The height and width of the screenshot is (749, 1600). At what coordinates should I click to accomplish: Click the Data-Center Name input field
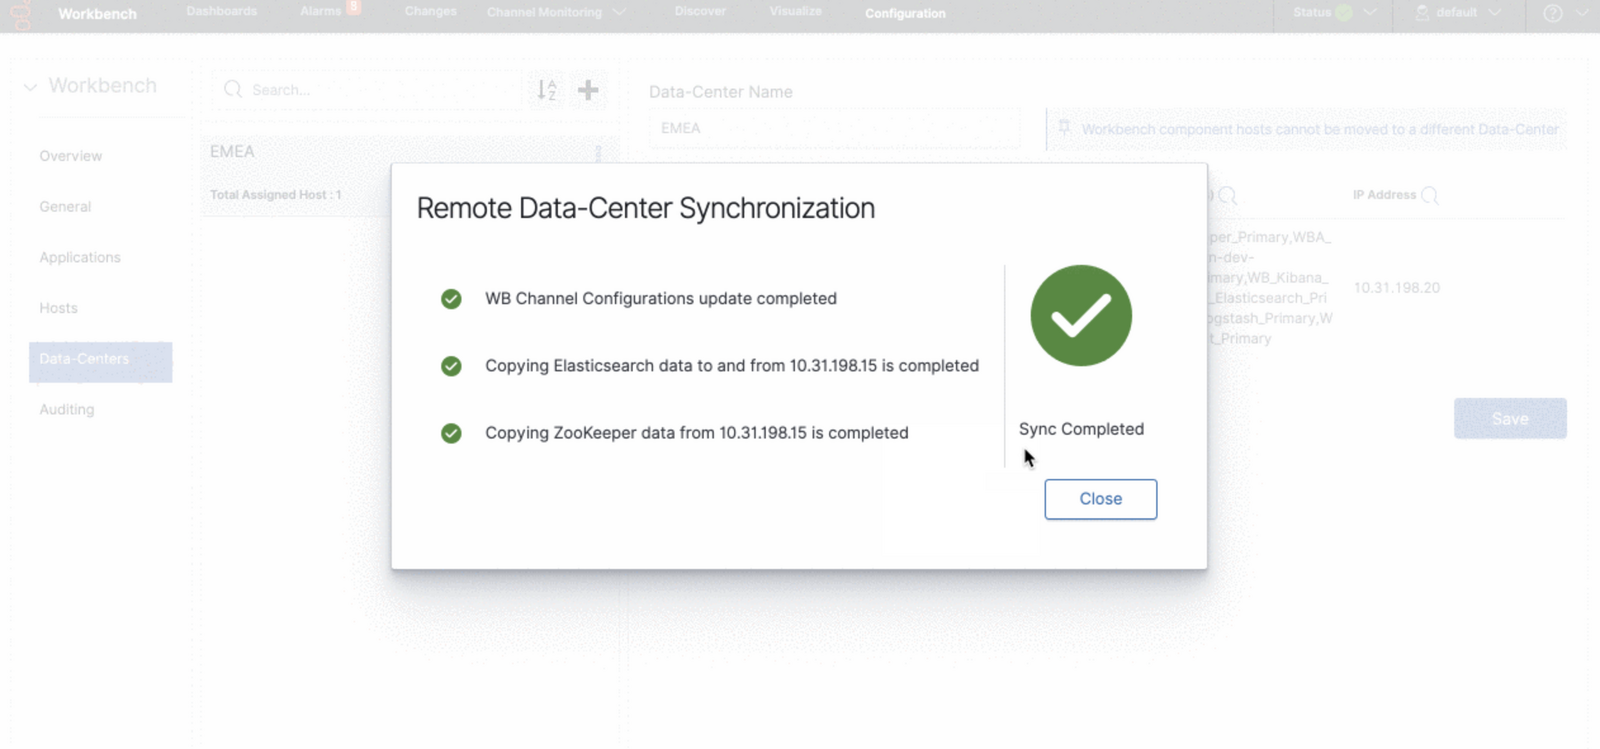pyautogui.click(x=834, y=128)
